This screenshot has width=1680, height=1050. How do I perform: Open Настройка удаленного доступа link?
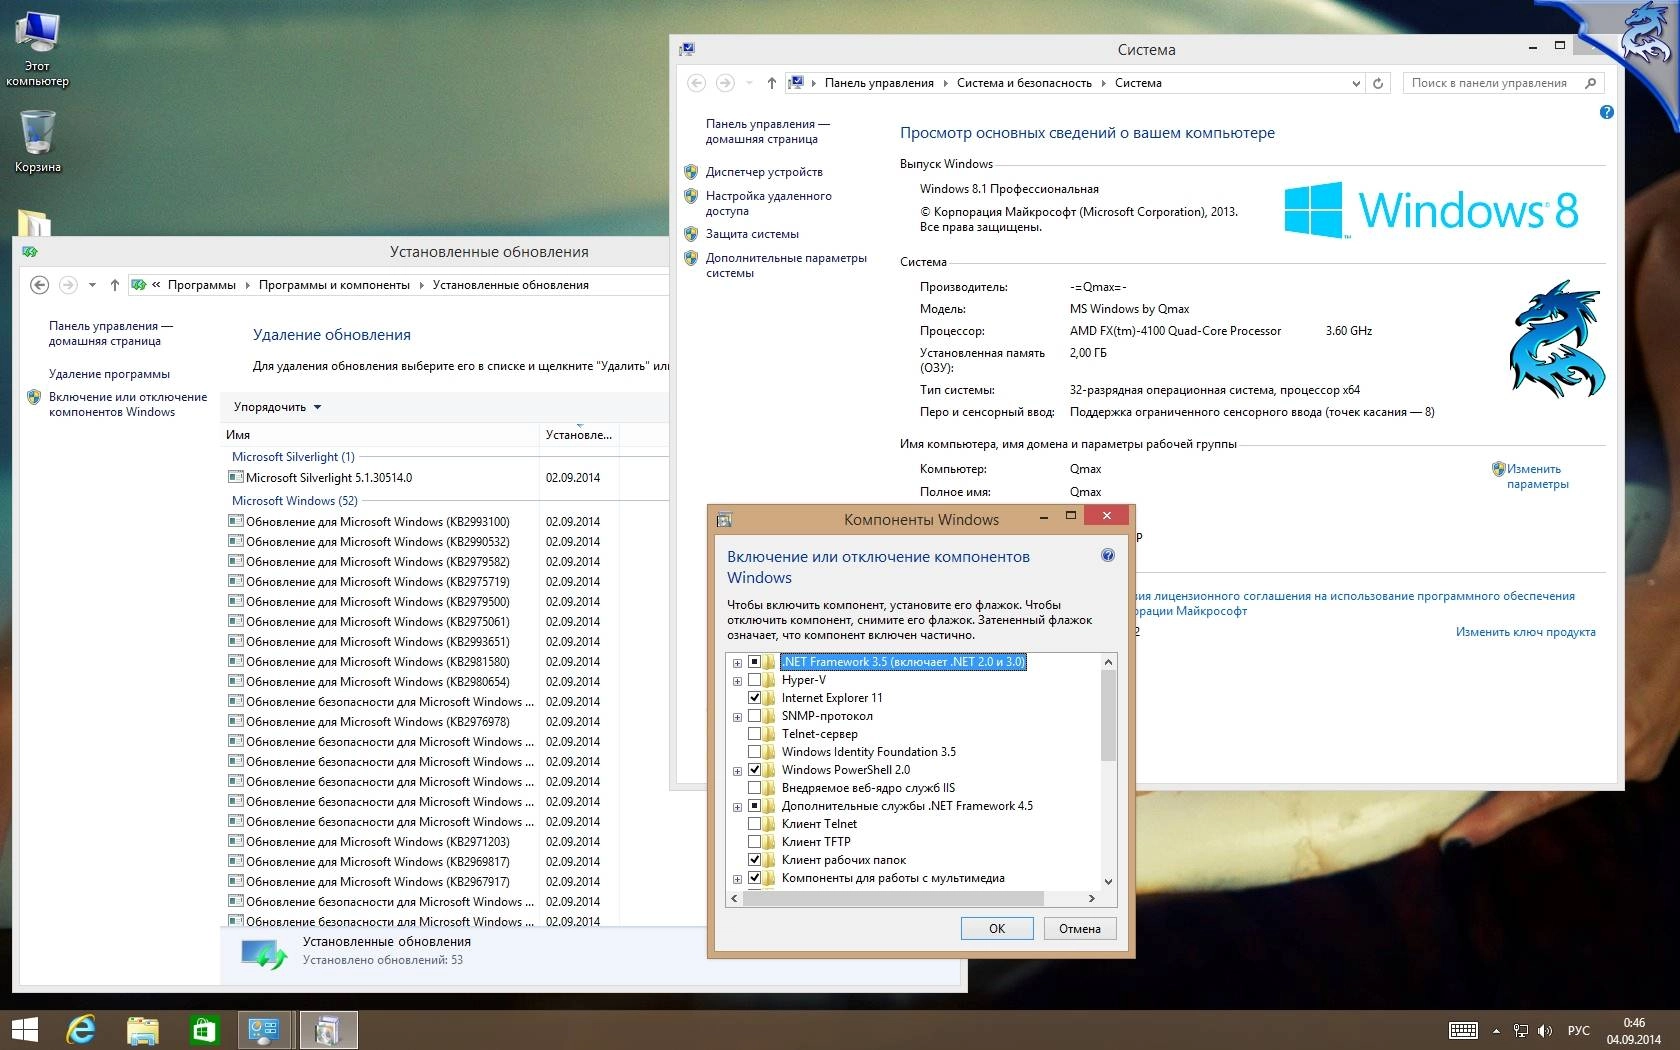(x=768, y=203)
